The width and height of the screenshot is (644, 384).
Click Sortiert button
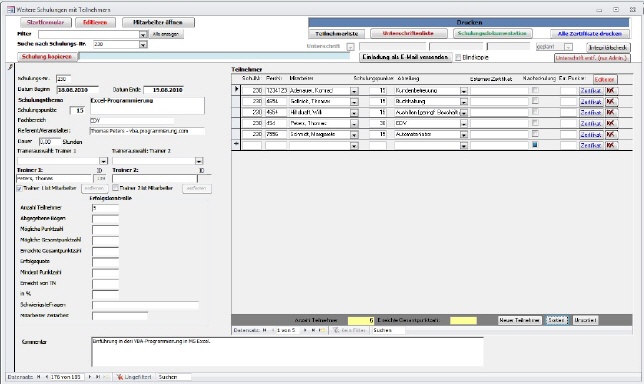click(x=556, y=320)
